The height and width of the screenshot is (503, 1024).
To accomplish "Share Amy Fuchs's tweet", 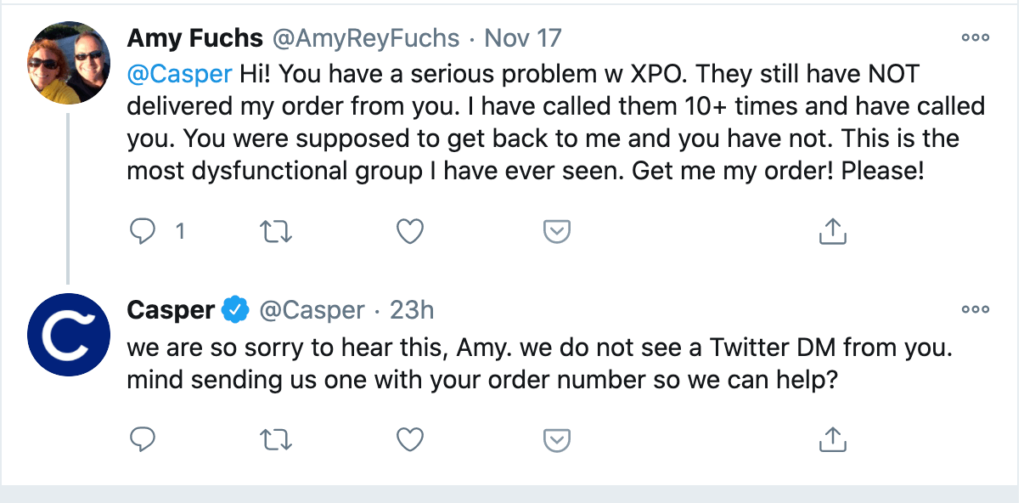I will click(832, 232).
